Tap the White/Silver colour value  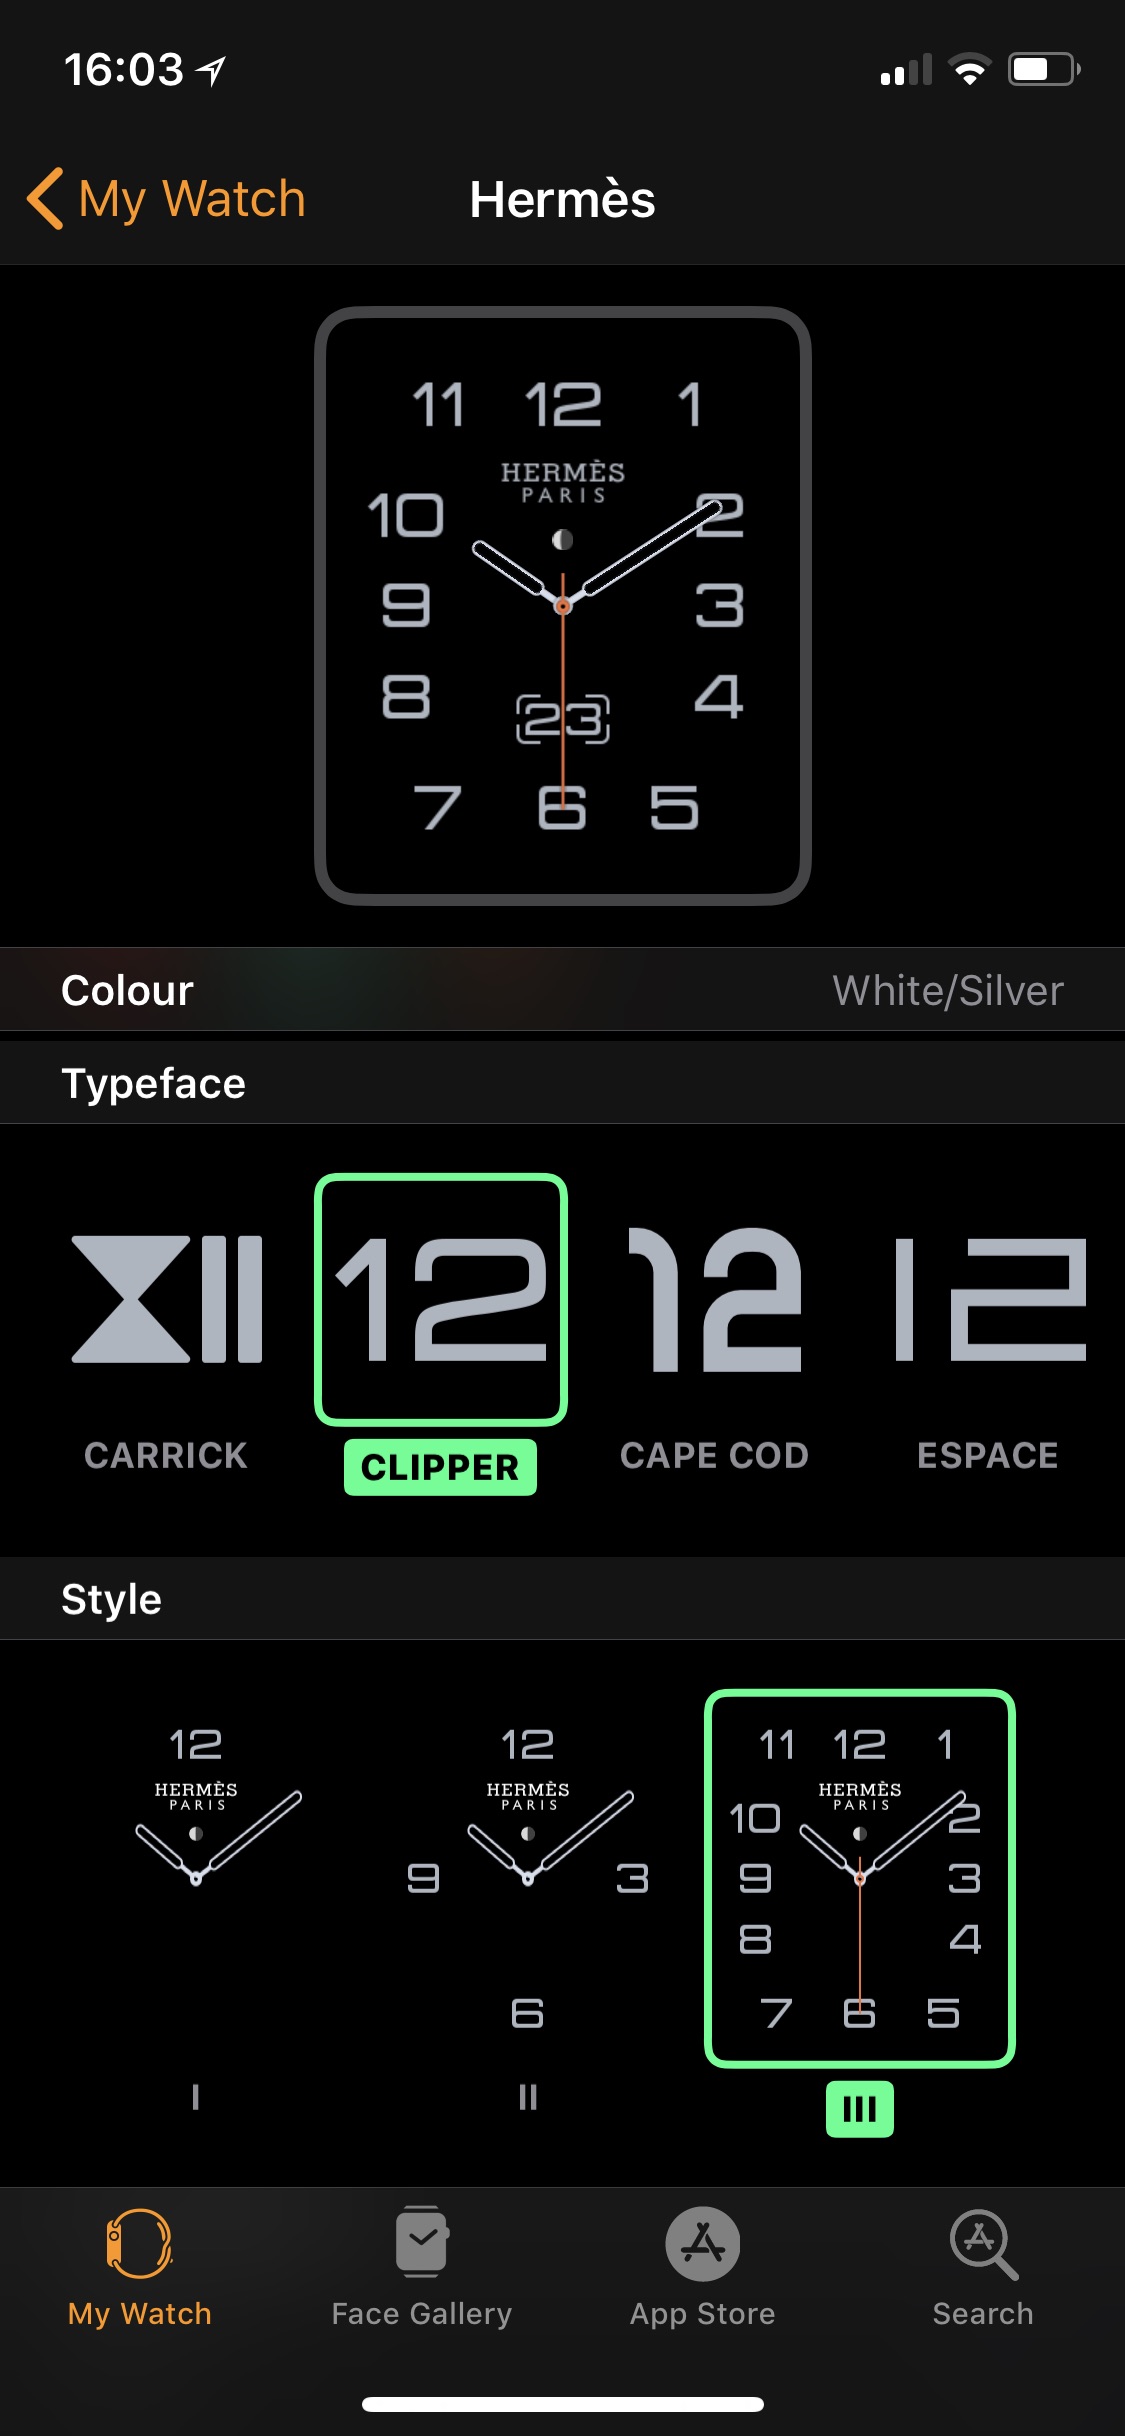click(947, 990)
